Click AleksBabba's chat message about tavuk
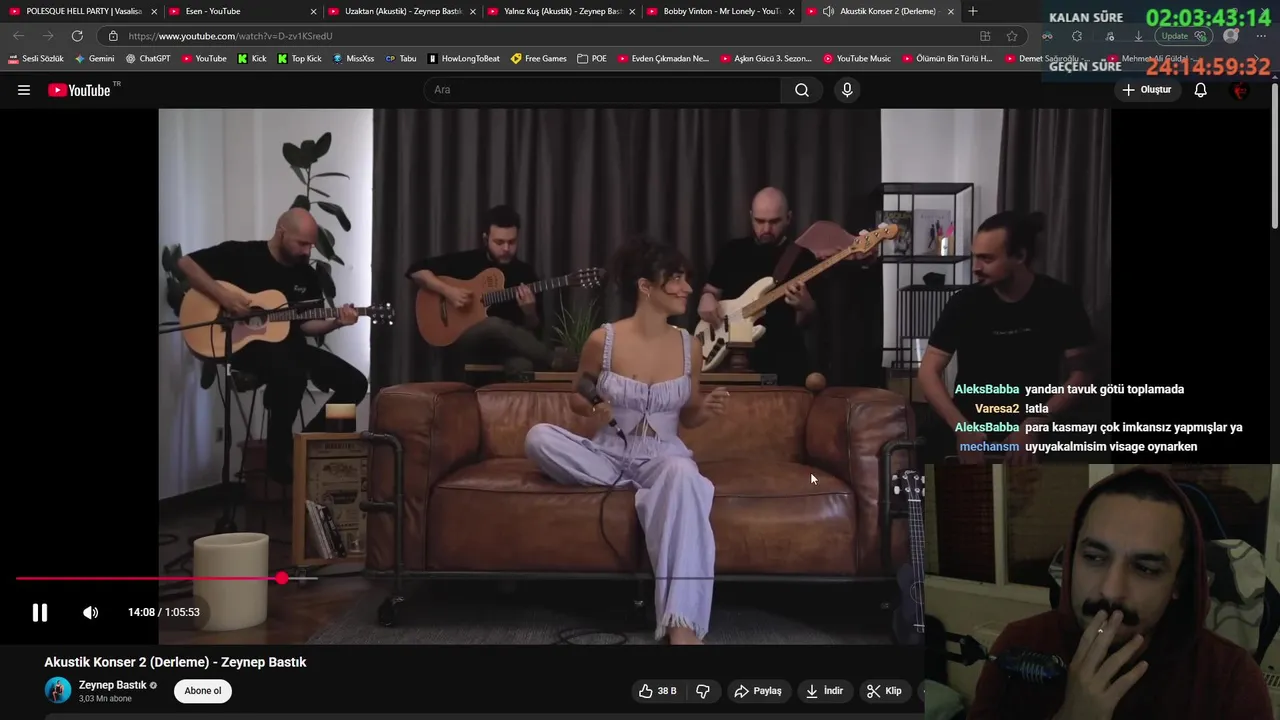1280x720 pixels. [1069, 389]
